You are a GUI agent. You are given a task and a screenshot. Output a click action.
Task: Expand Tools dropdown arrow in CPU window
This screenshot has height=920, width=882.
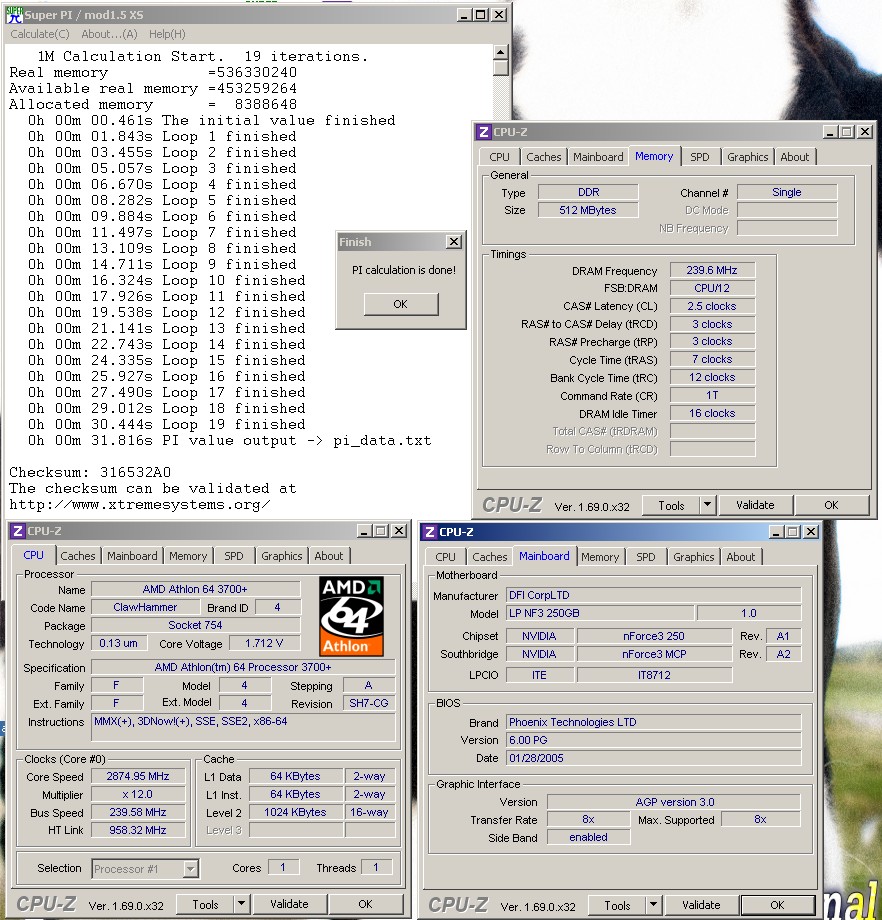(x=242, y=904)
